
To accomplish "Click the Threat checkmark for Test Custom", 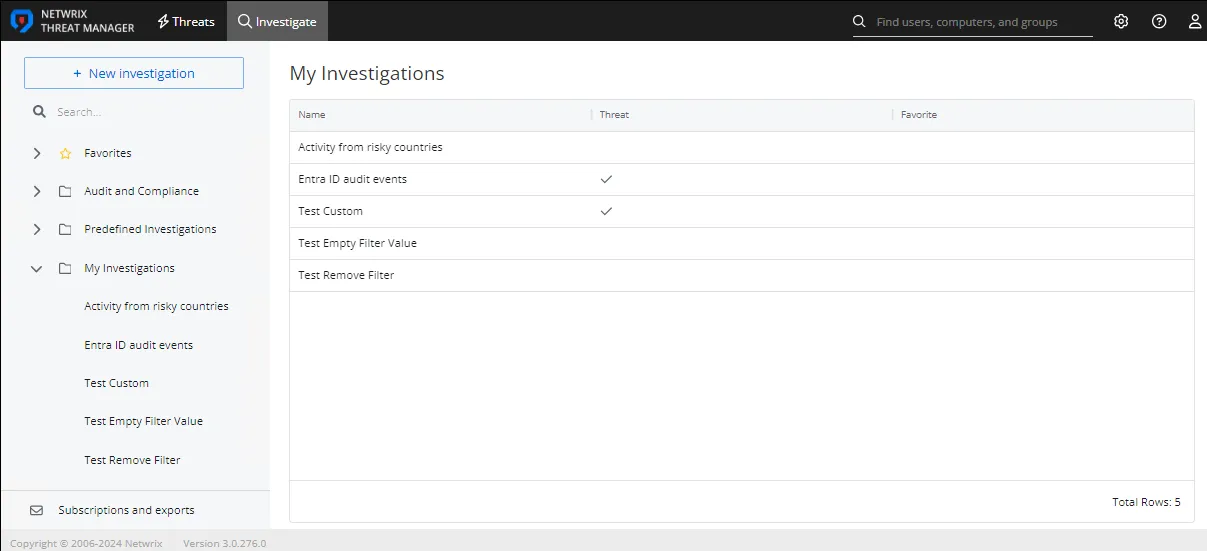I will (606, 211).
